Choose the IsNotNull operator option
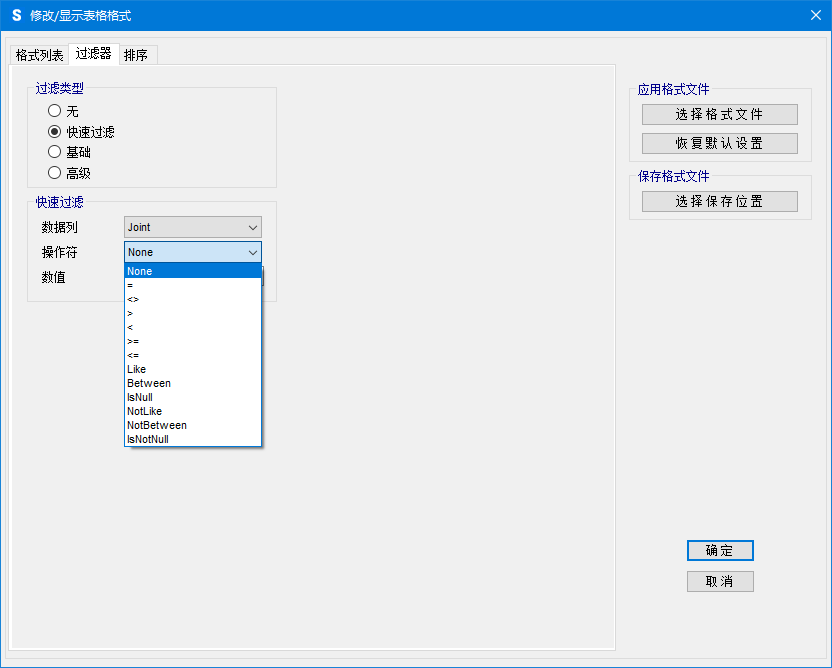832x668 pixels. point(148,439)
